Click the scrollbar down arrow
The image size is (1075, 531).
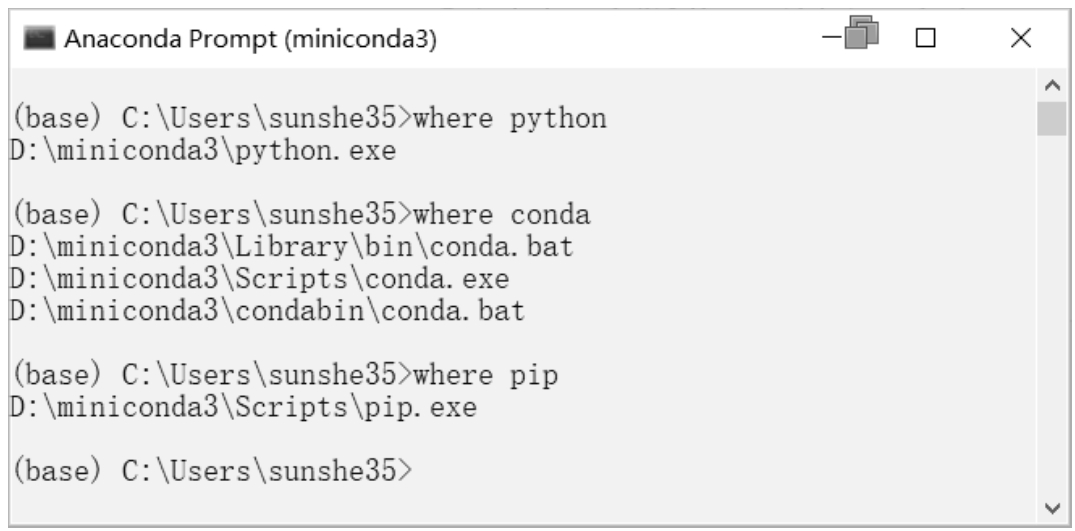1052,508
